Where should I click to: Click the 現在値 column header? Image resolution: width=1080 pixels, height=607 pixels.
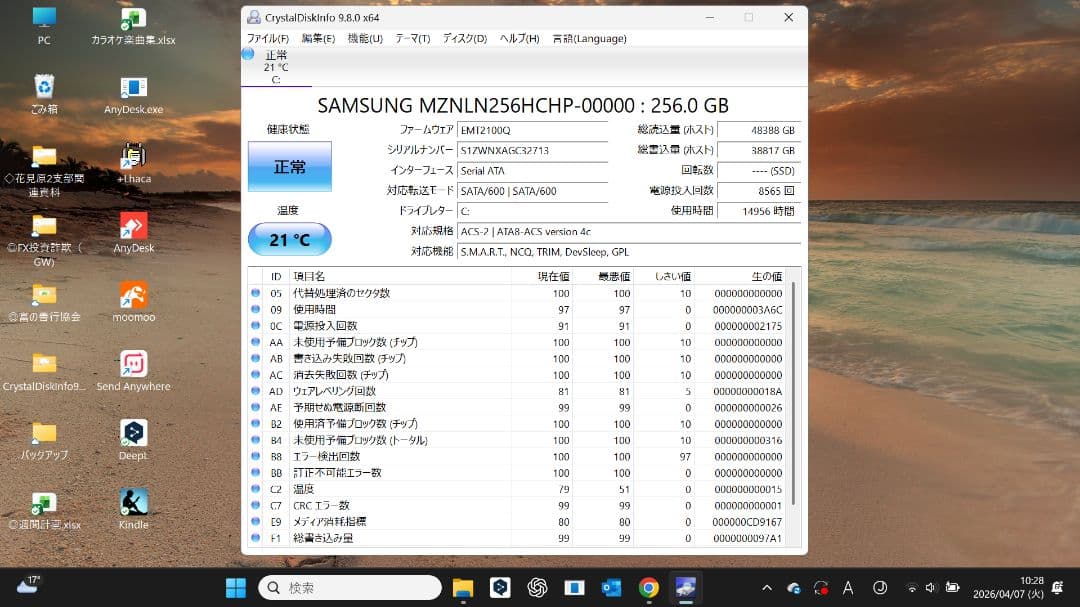pos(541,276)
